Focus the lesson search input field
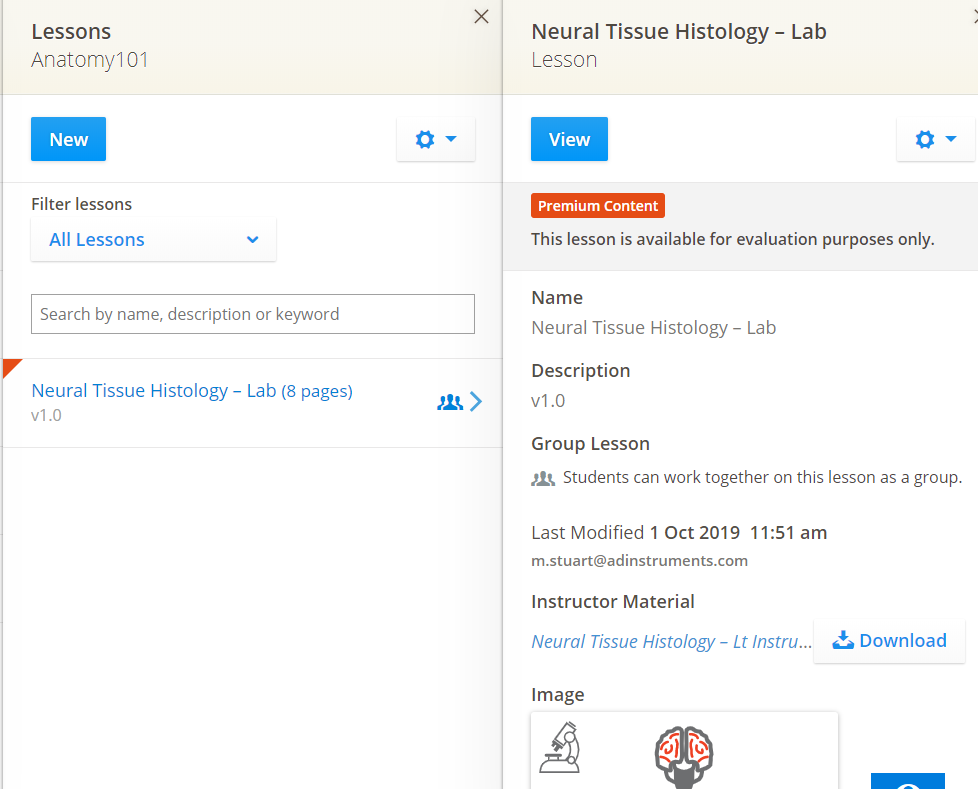Viewport: 978px width, 789px height. pos(253,314)
